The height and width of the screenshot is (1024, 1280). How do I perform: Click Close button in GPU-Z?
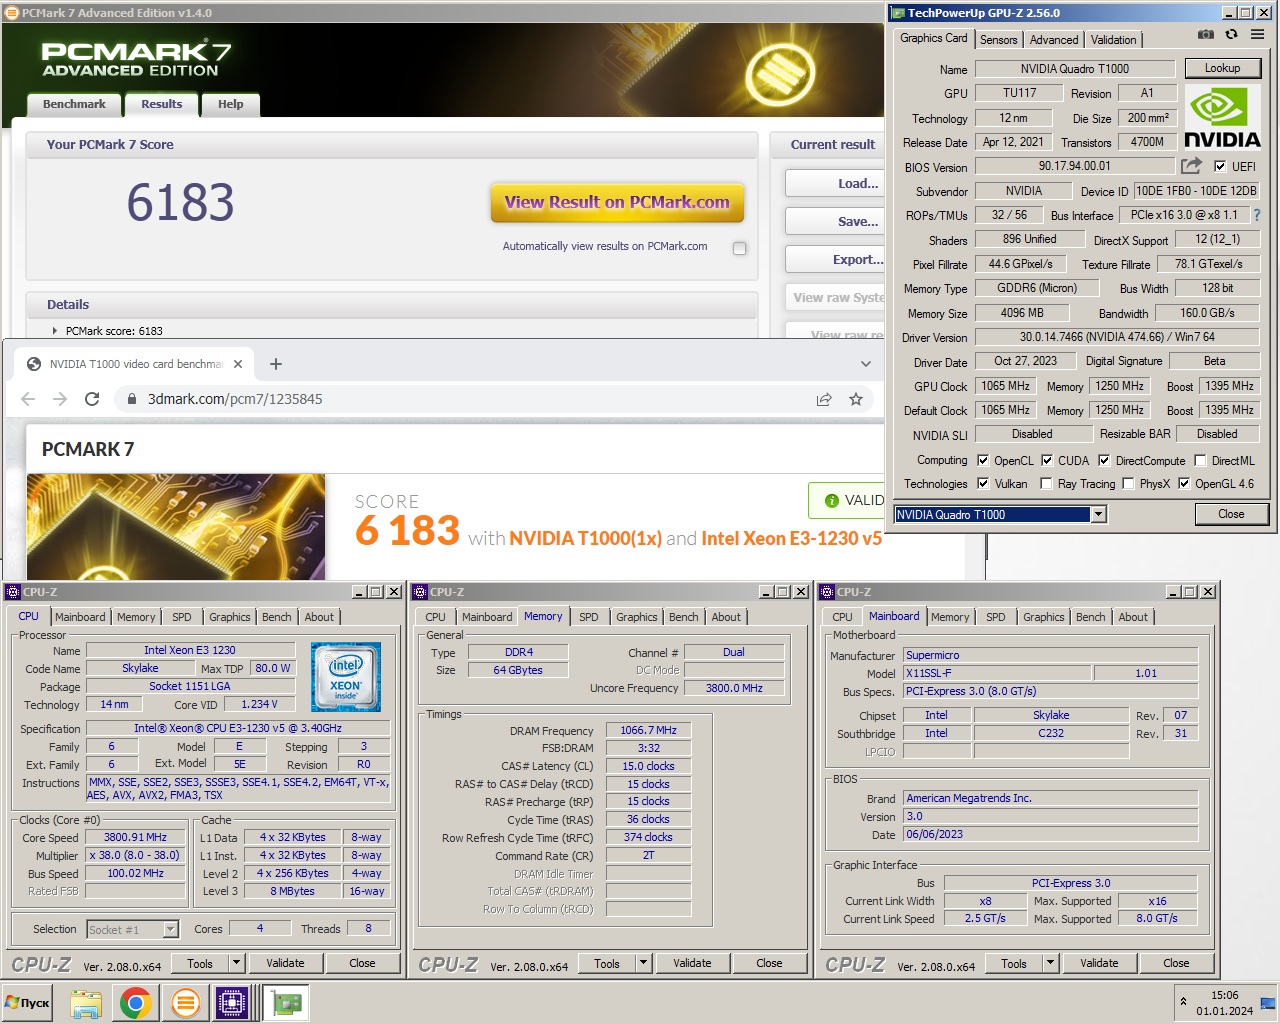1231,514
